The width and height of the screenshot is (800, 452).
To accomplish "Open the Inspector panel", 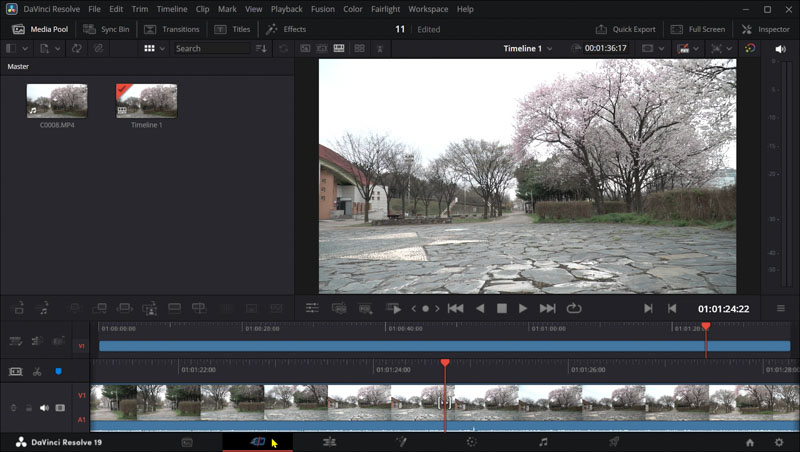I will pos(765,29).
